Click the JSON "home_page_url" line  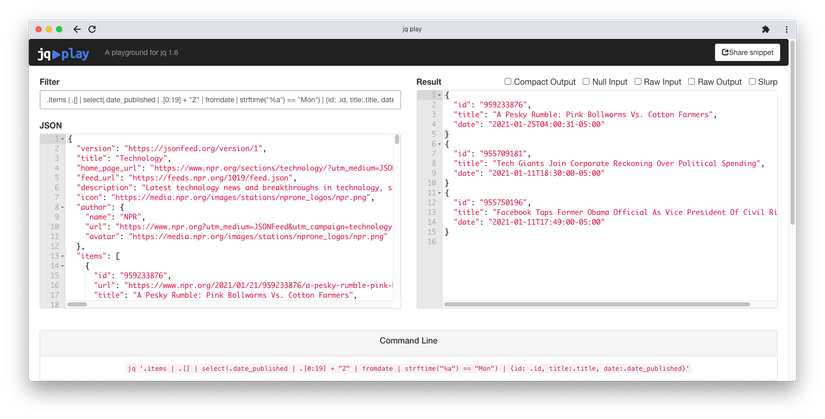(235, 168)
